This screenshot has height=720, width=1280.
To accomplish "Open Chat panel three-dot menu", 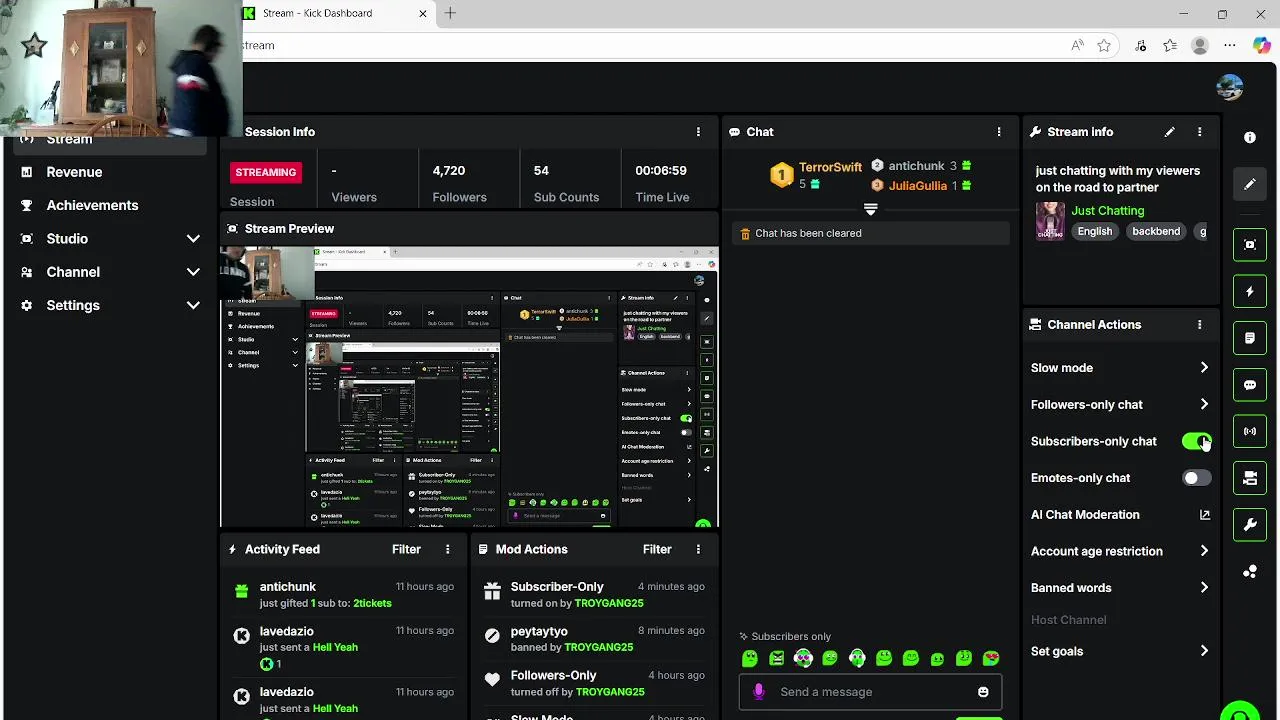I will (x=999, y=132).
